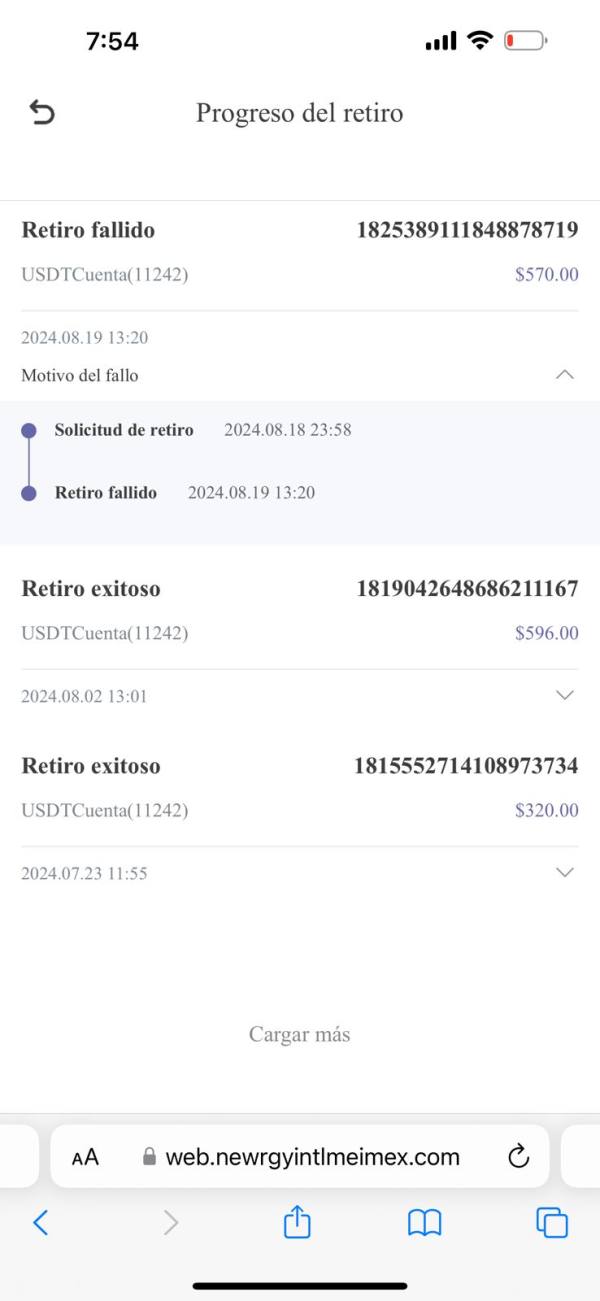Open Safari tabs overview icon
600x1301 pixels.
pyautogui.click(x=552, y=1222)
